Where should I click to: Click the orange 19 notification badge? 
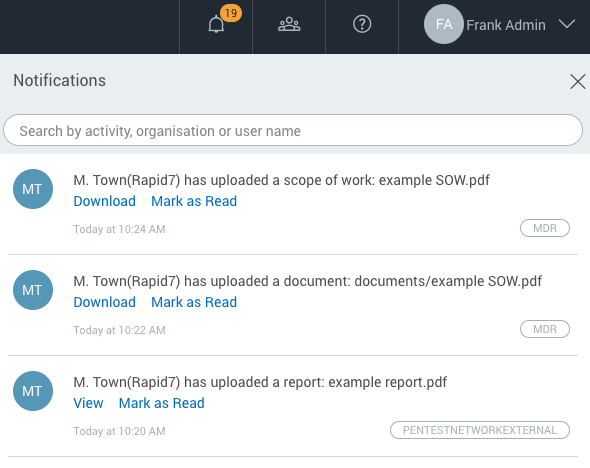[231, 13]
